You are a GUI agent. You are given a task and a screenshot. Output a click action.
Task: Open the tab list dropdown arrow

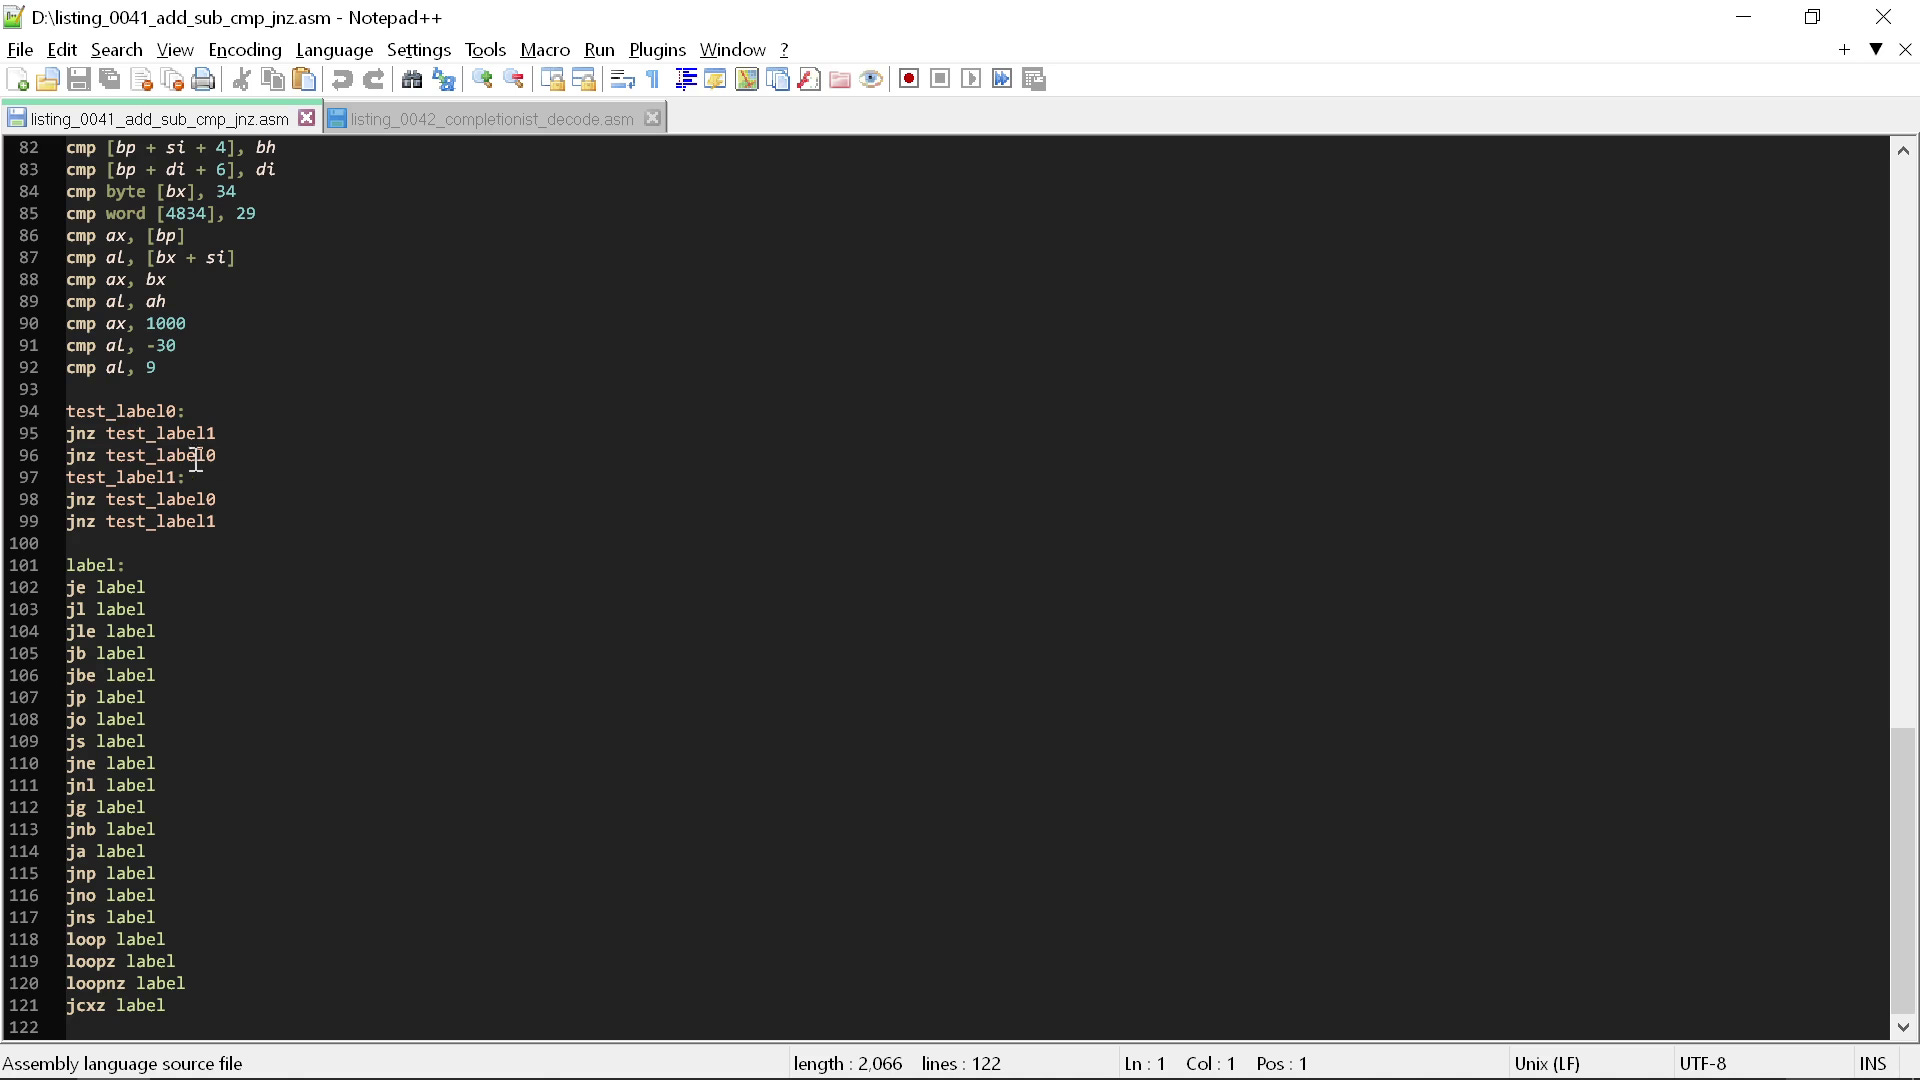(x=1876, y=49)
